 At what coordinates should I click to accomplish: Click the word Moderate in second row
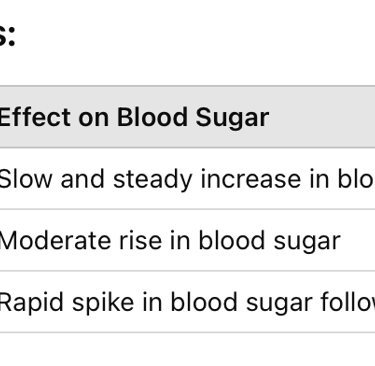55,240
